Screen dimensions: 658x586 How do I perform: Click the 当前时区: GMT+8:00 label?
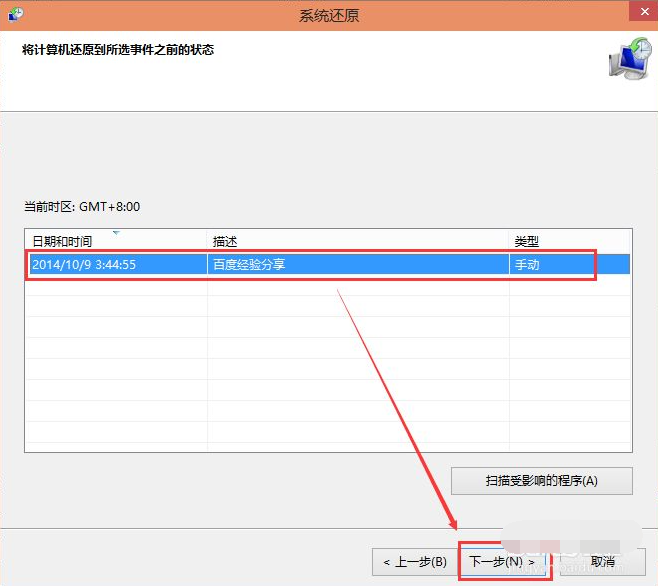click(82, 207)
